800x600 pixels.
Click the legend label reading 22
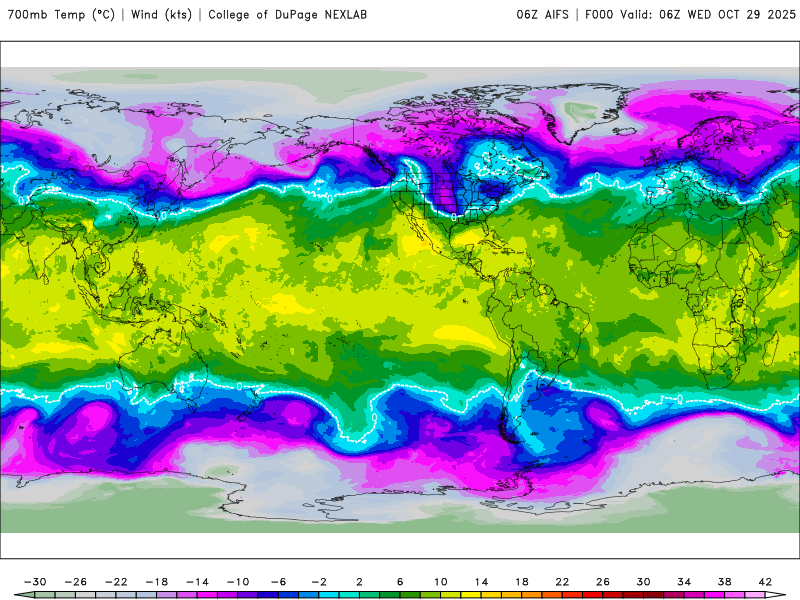click(562, 582)
